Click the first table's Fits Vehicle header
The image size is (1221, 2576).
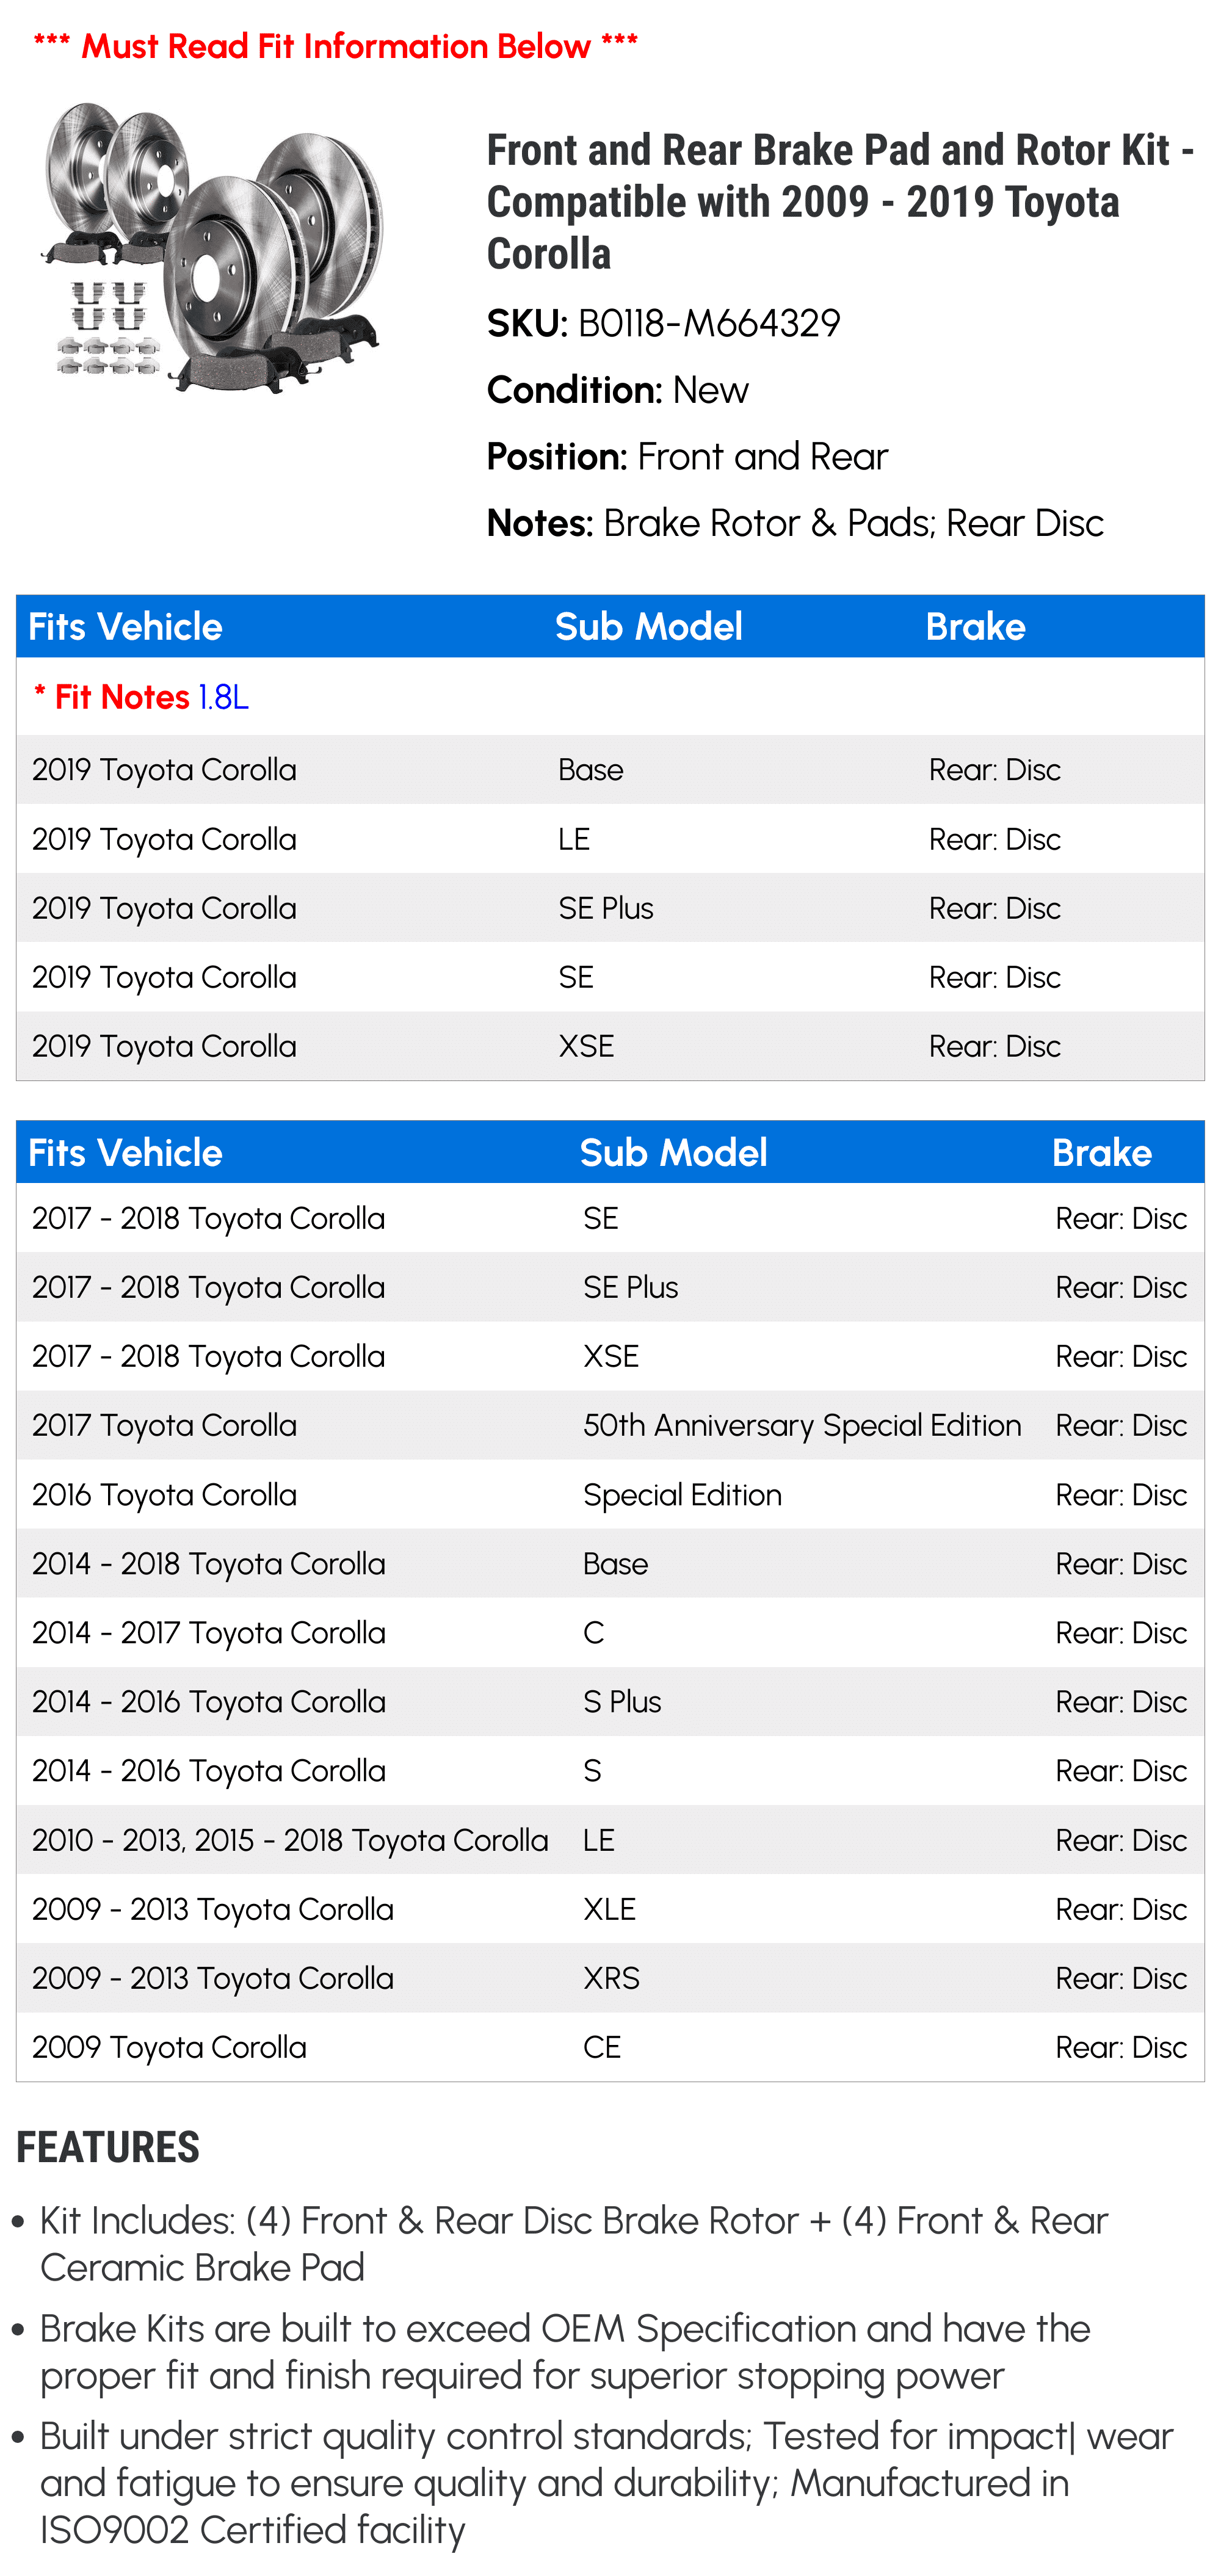coord(125,627)
